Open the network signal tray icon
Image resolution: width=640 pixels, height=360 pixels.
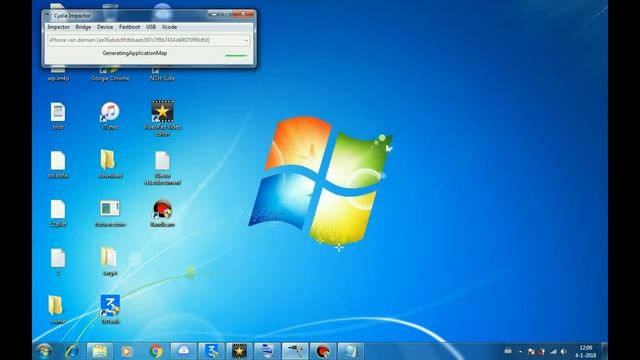553,351
